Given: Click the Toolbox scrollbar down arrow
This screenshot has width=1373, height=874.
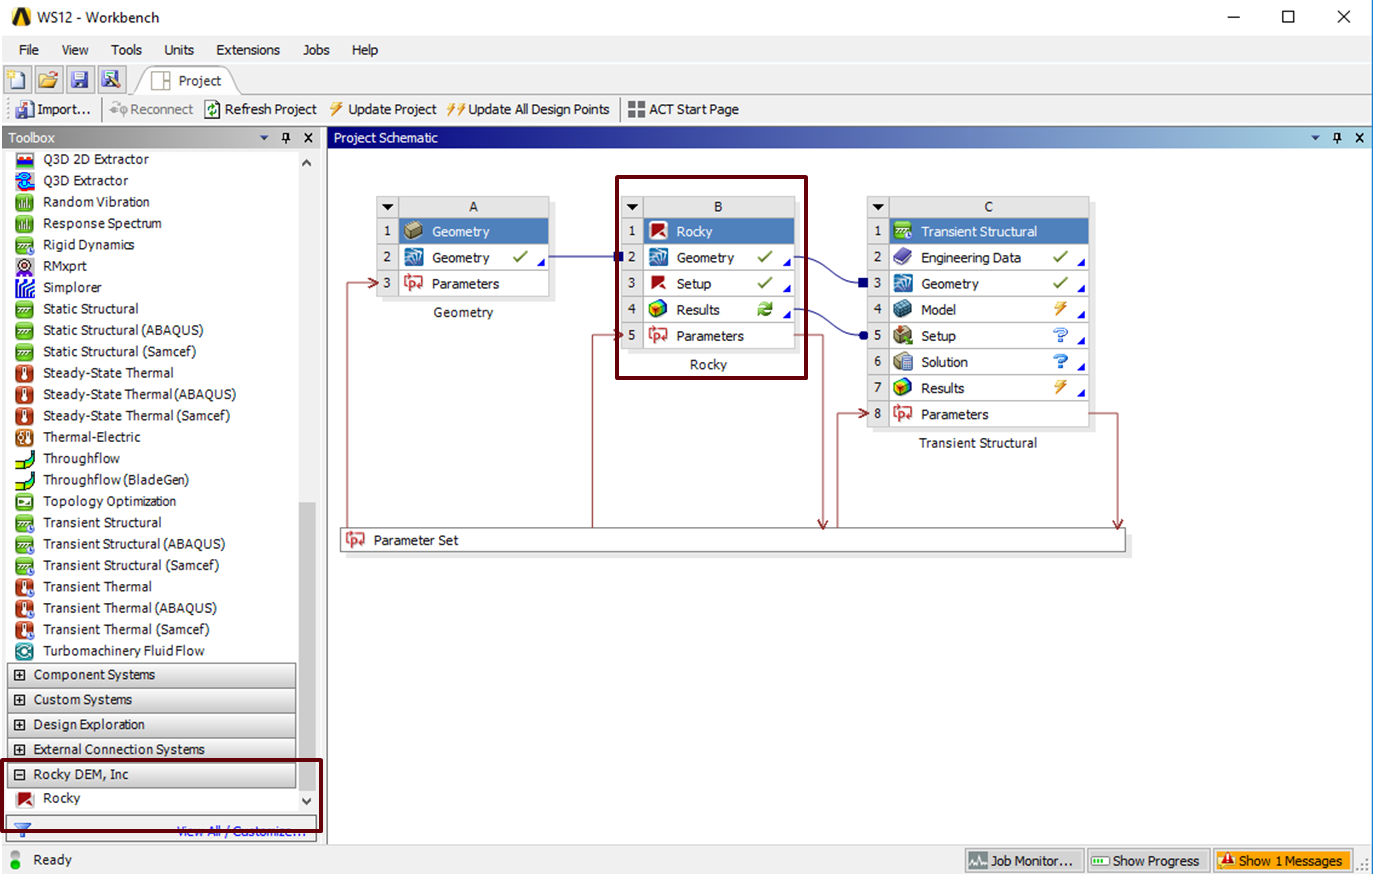Looking at the screenshot, I should 307,801.
